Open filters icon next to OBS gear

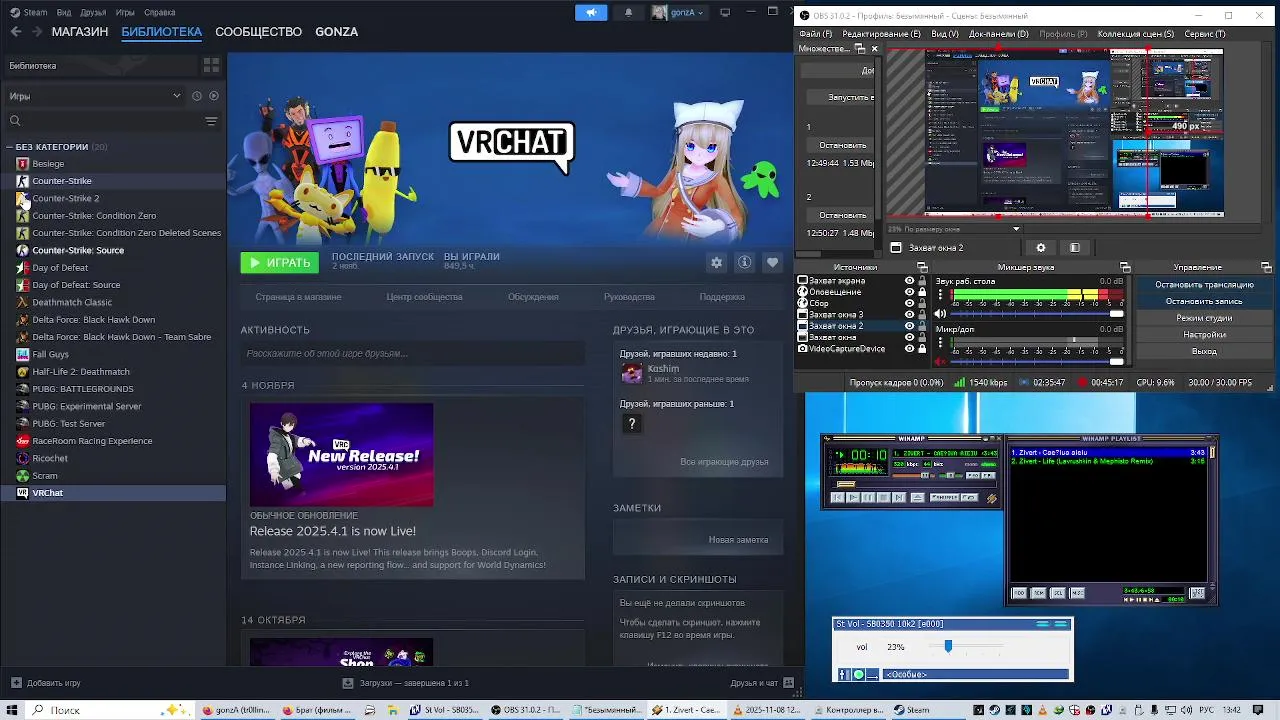[1075, 248]
